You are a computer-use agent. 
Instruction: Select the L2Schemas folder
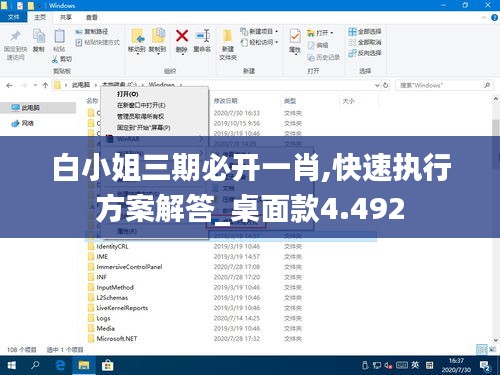point(112,298)
